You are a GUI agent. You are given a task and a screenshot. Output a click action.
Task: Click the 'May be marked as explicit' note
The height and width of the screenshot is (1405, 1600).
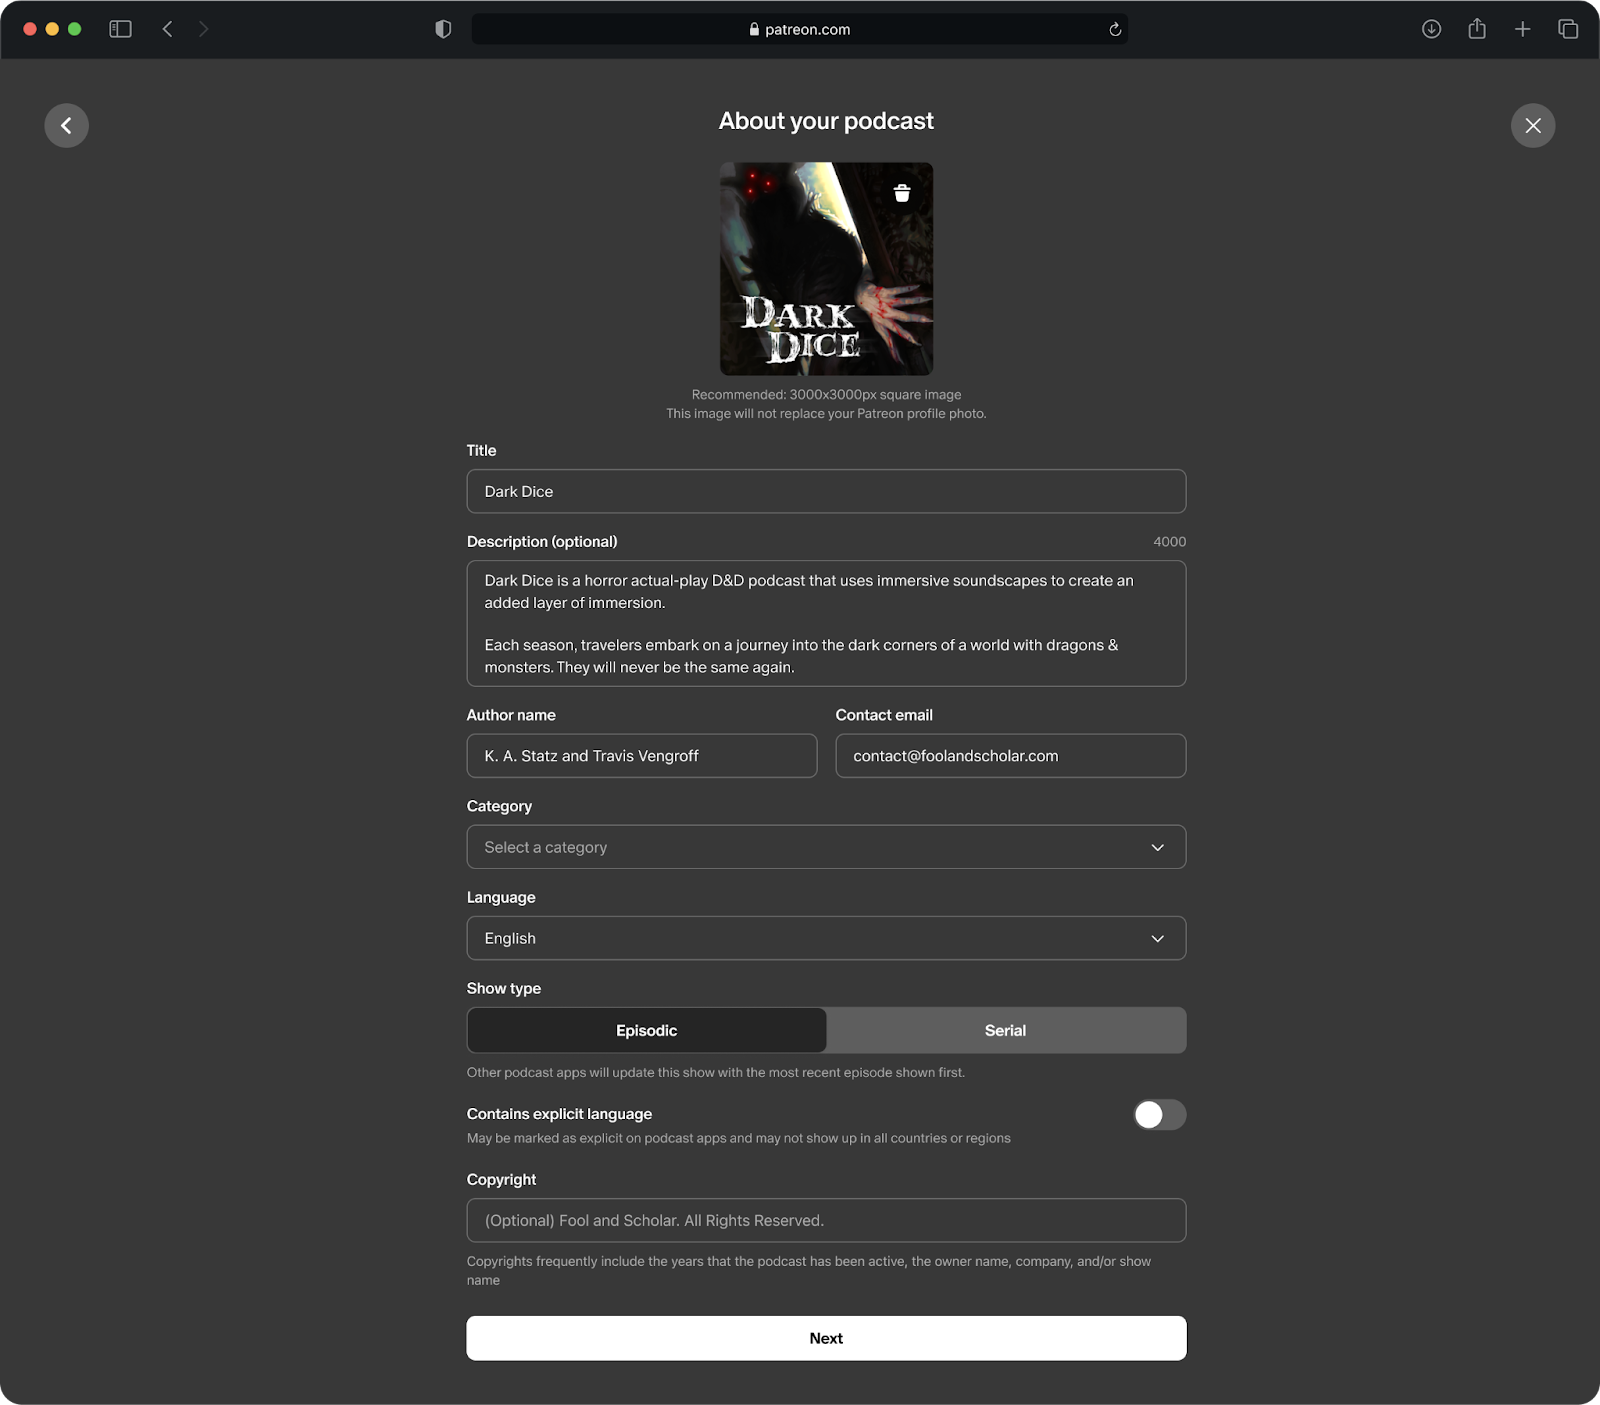coord(739,1138)
